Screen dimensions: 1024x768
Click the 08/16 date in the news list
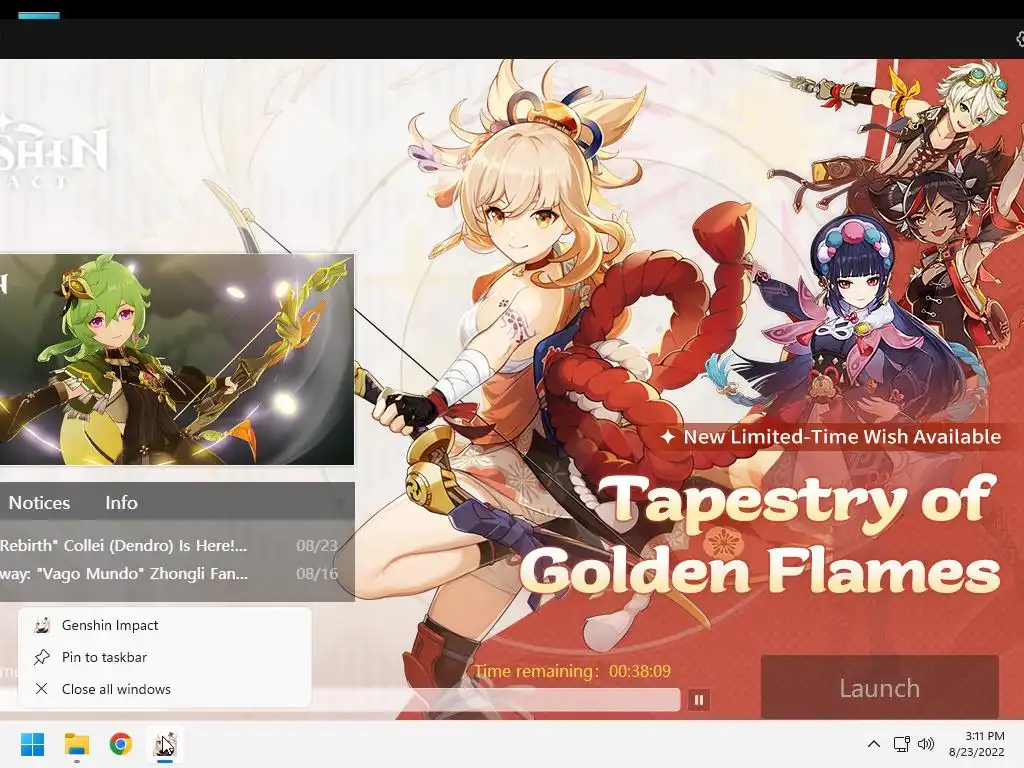point(317,574)
